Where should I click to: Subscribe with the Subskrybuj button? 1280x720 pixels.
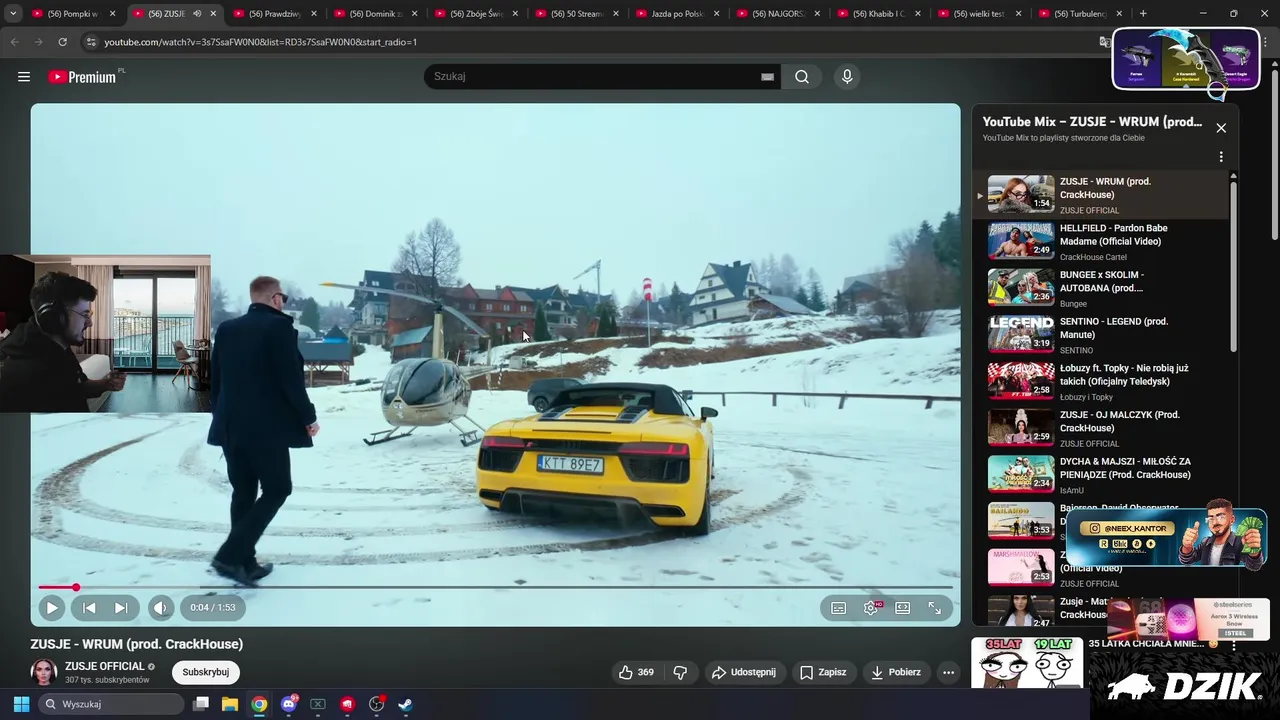(x=206, y=672)
